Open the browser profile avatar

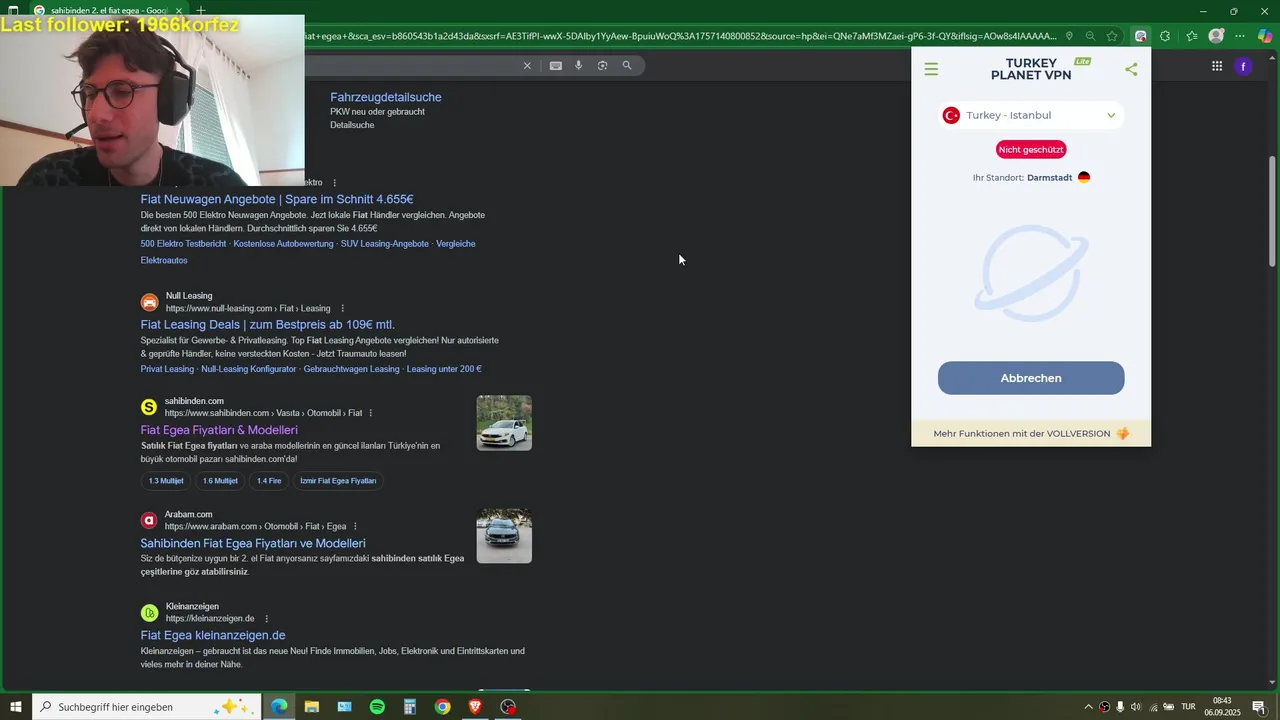(1216, 36)
